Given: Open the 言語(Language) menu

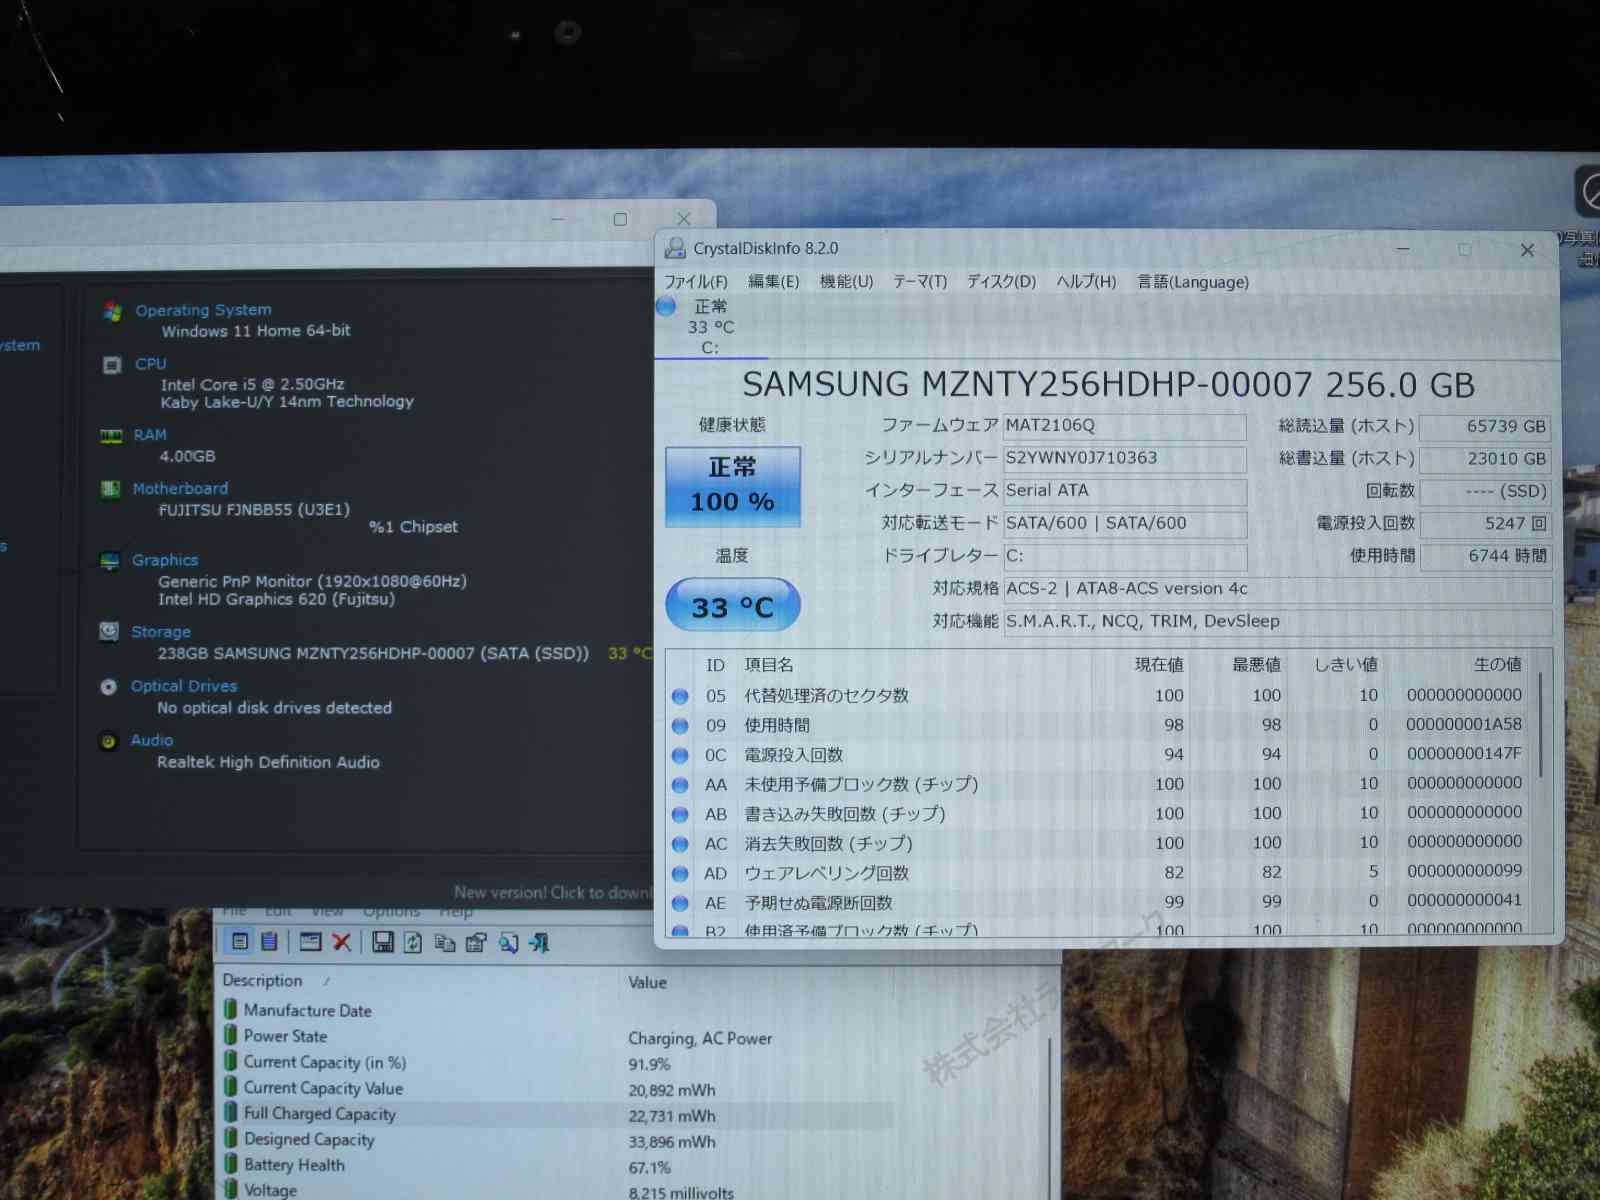Looking at the screenshot, I should coord(1192,282).
